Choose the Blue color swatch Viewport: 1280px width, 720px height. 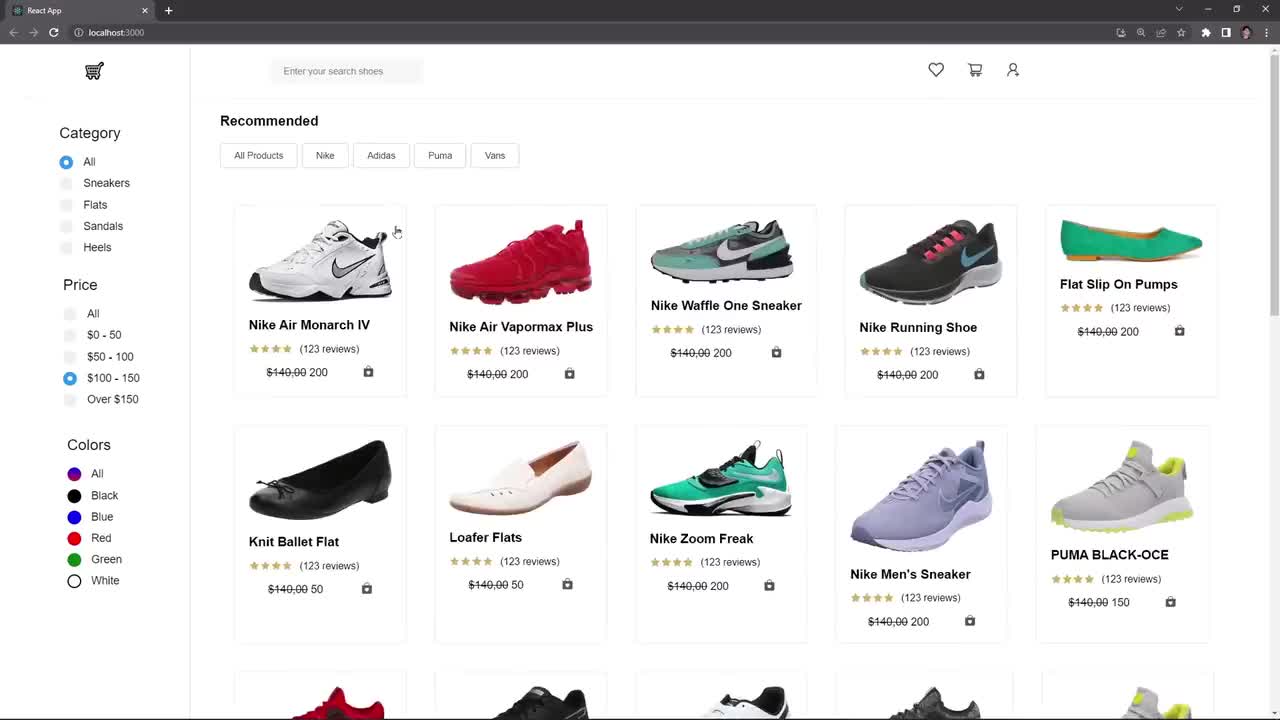pyautogui.click(x=74, y=517)
